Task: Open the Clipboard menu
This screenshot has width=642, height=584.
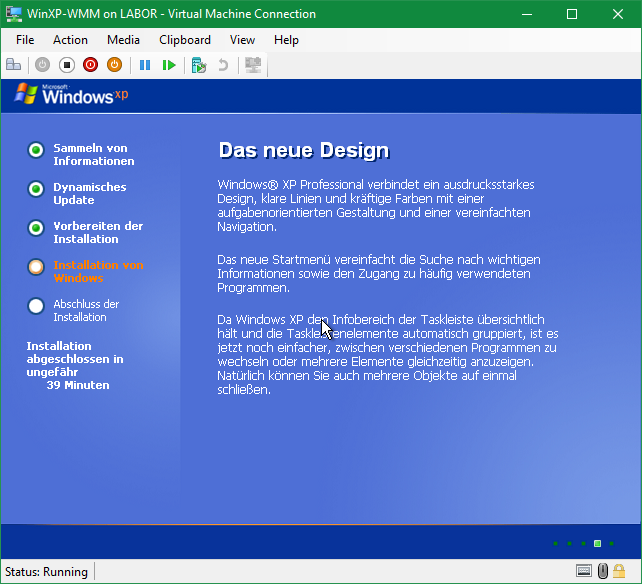Action: (185, 40)
